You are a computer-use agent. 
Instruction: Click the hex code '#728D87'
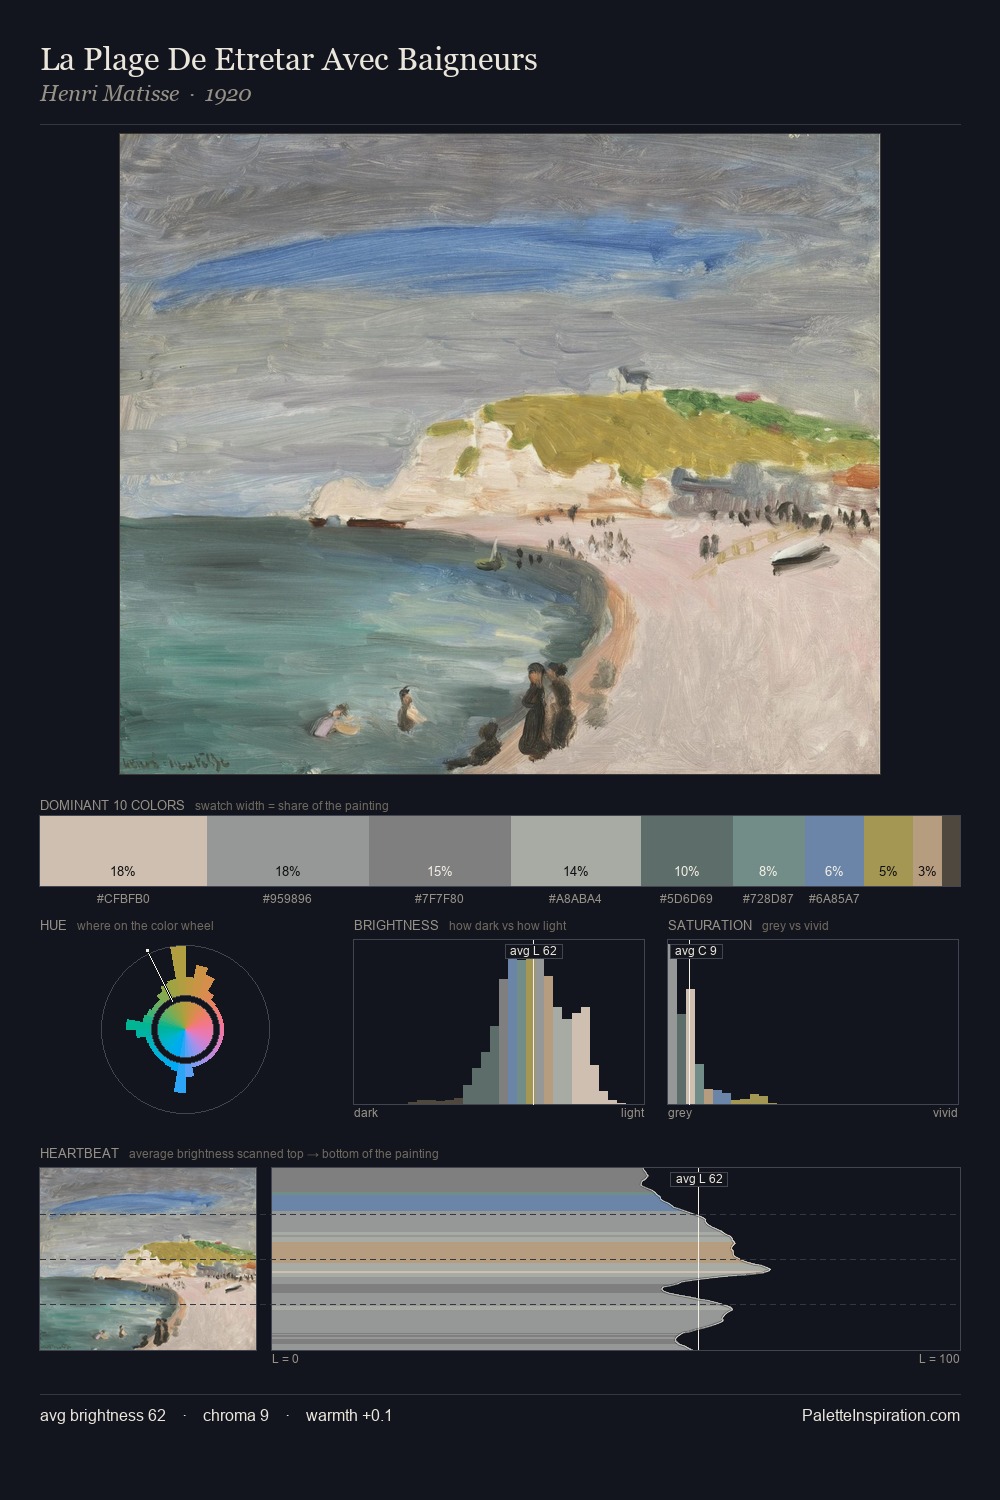click(x=768, y=899)
